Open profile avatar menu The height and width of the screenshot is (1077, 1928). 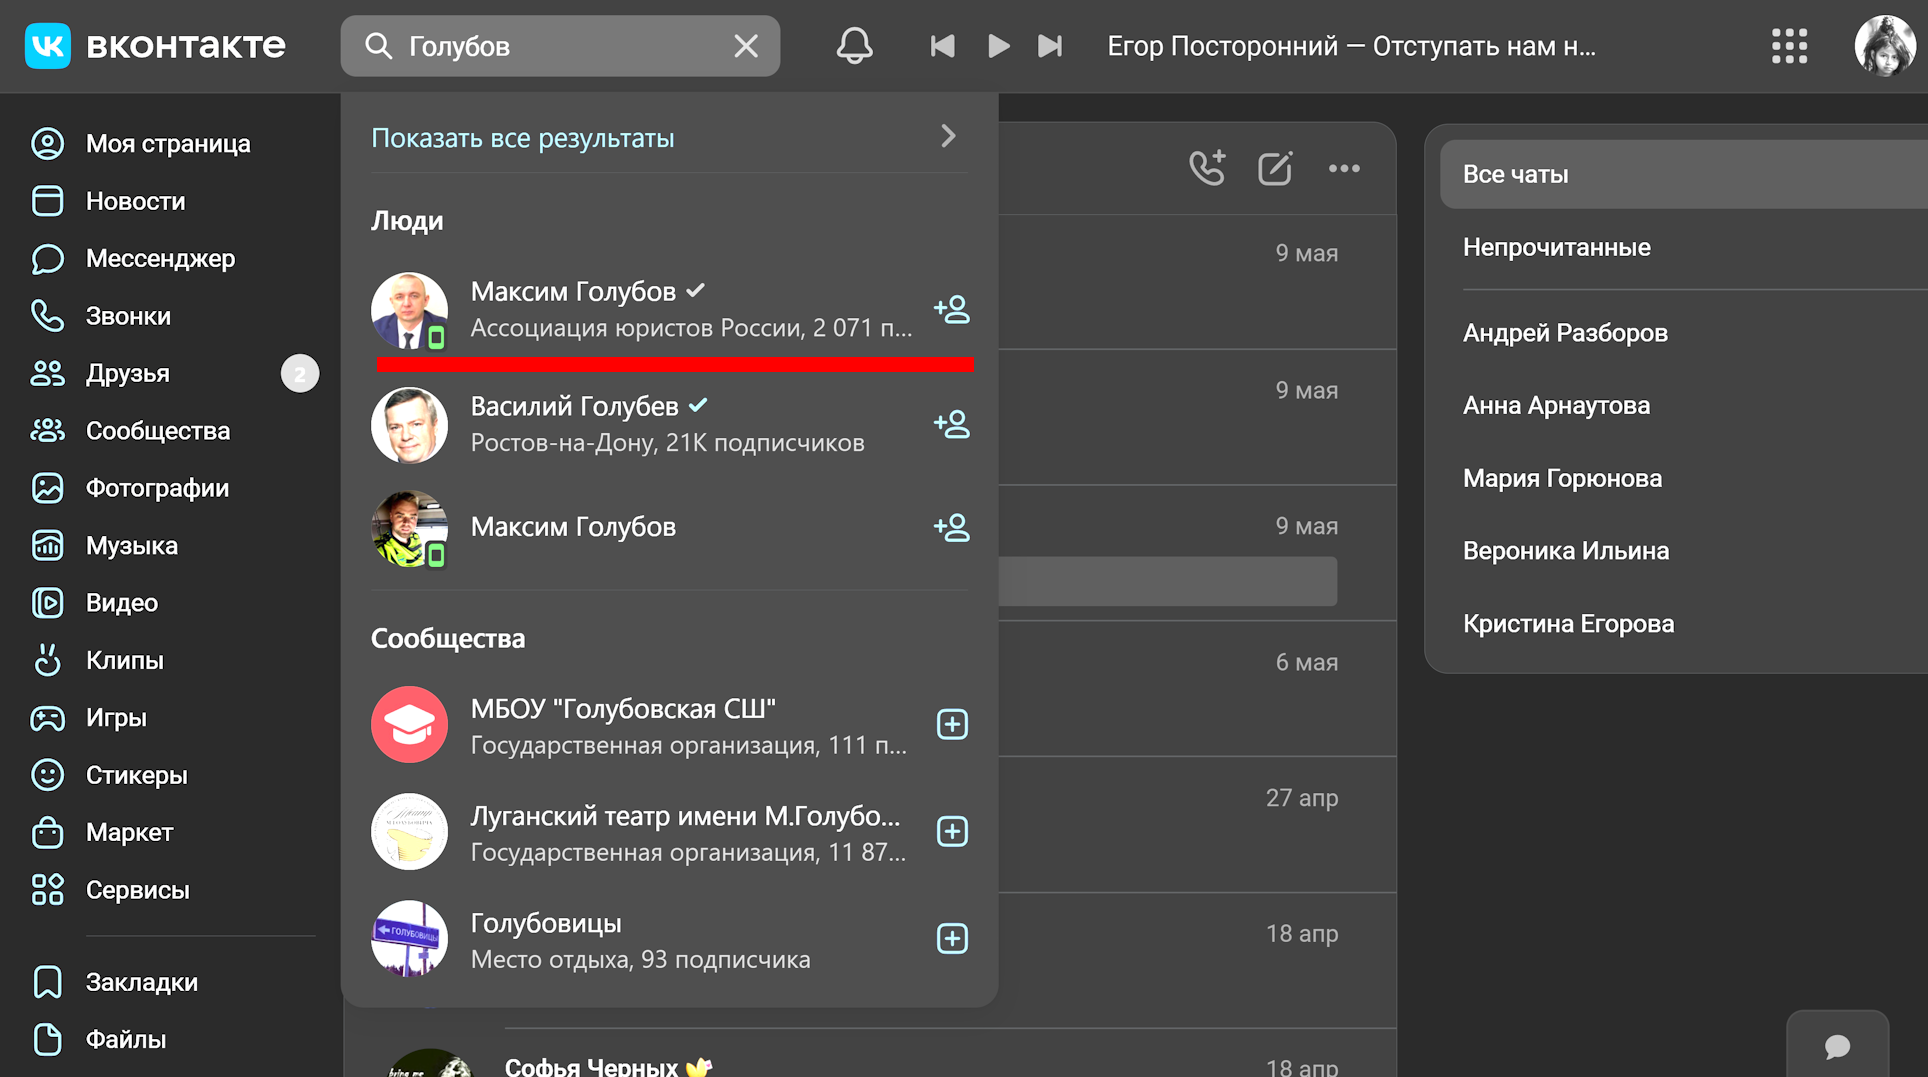(1884, 46)
